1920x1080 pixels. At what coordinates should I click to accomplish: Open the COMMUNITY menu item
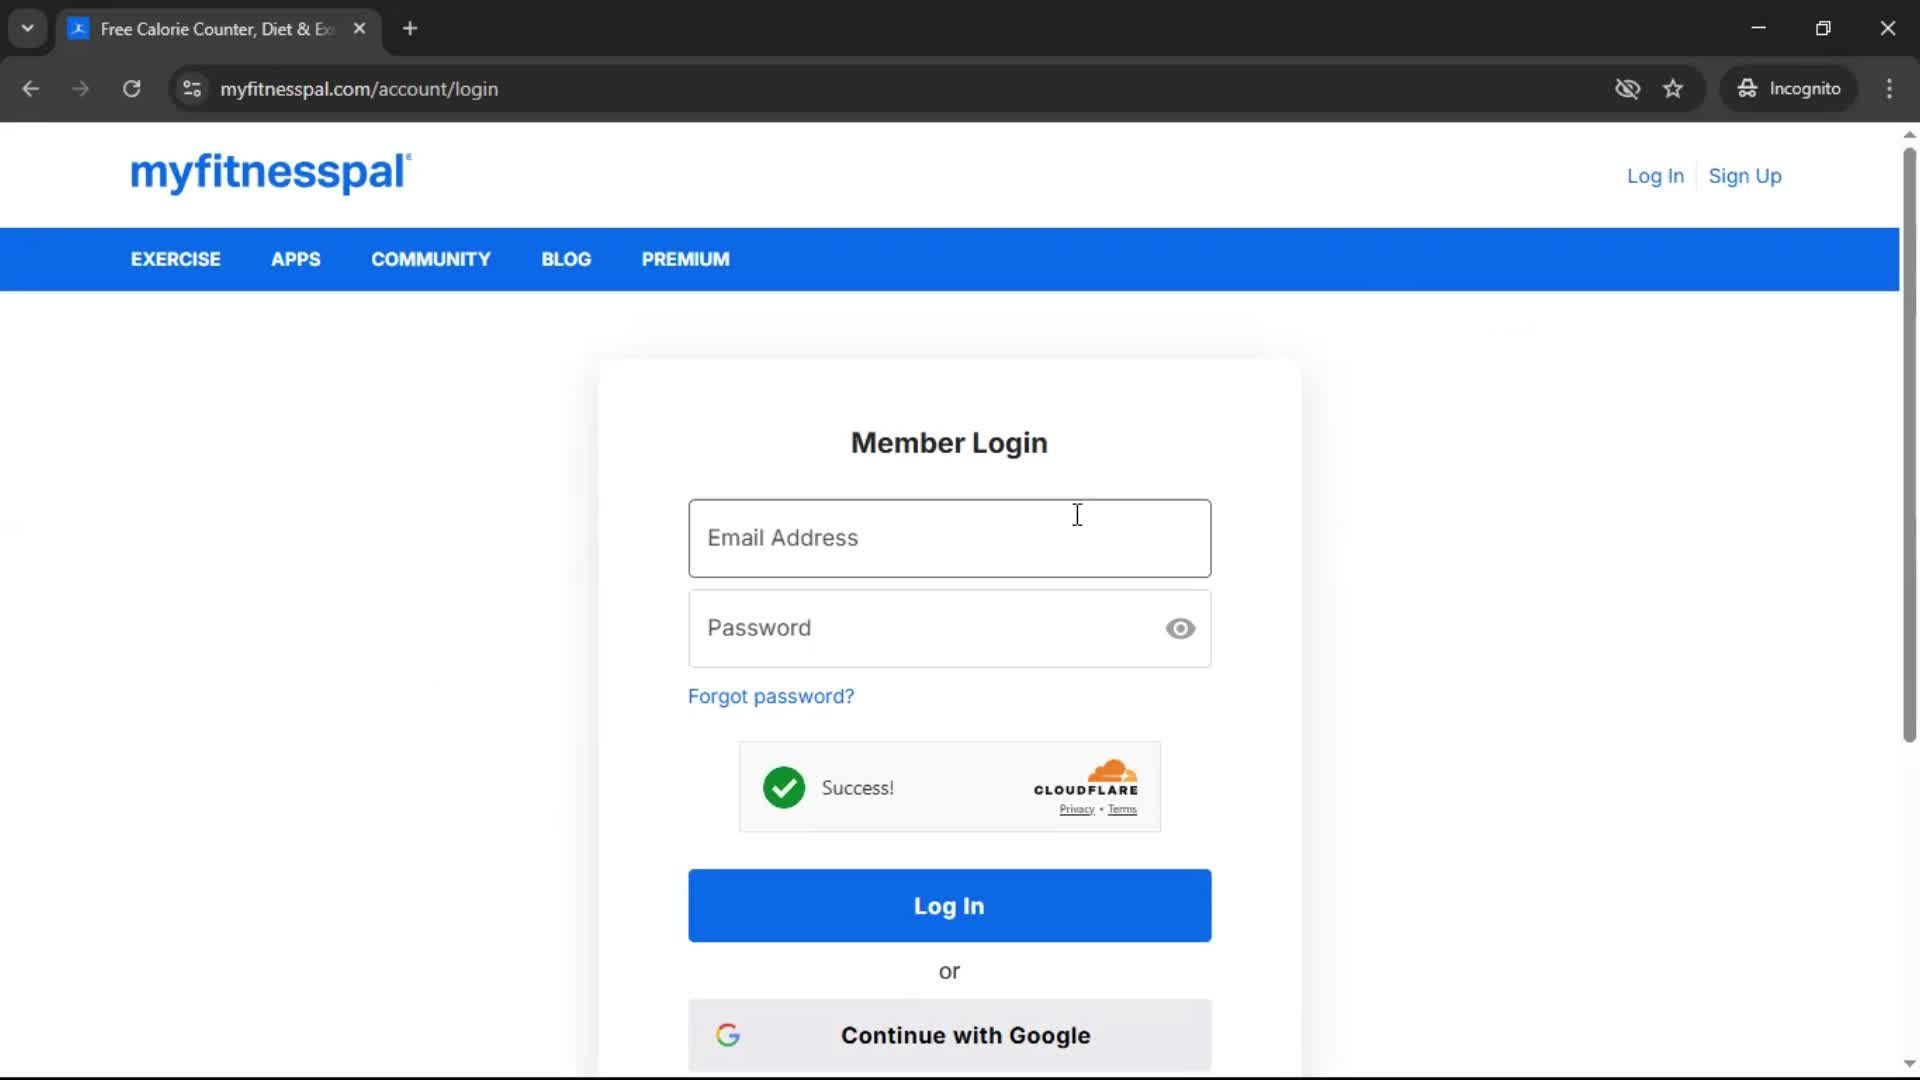tap(431, 259)
